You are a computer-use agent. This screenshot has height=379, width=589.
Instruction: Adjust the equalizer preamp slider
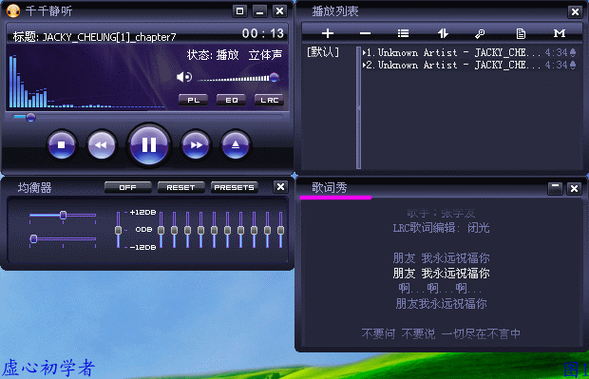(x=118, y=230)
